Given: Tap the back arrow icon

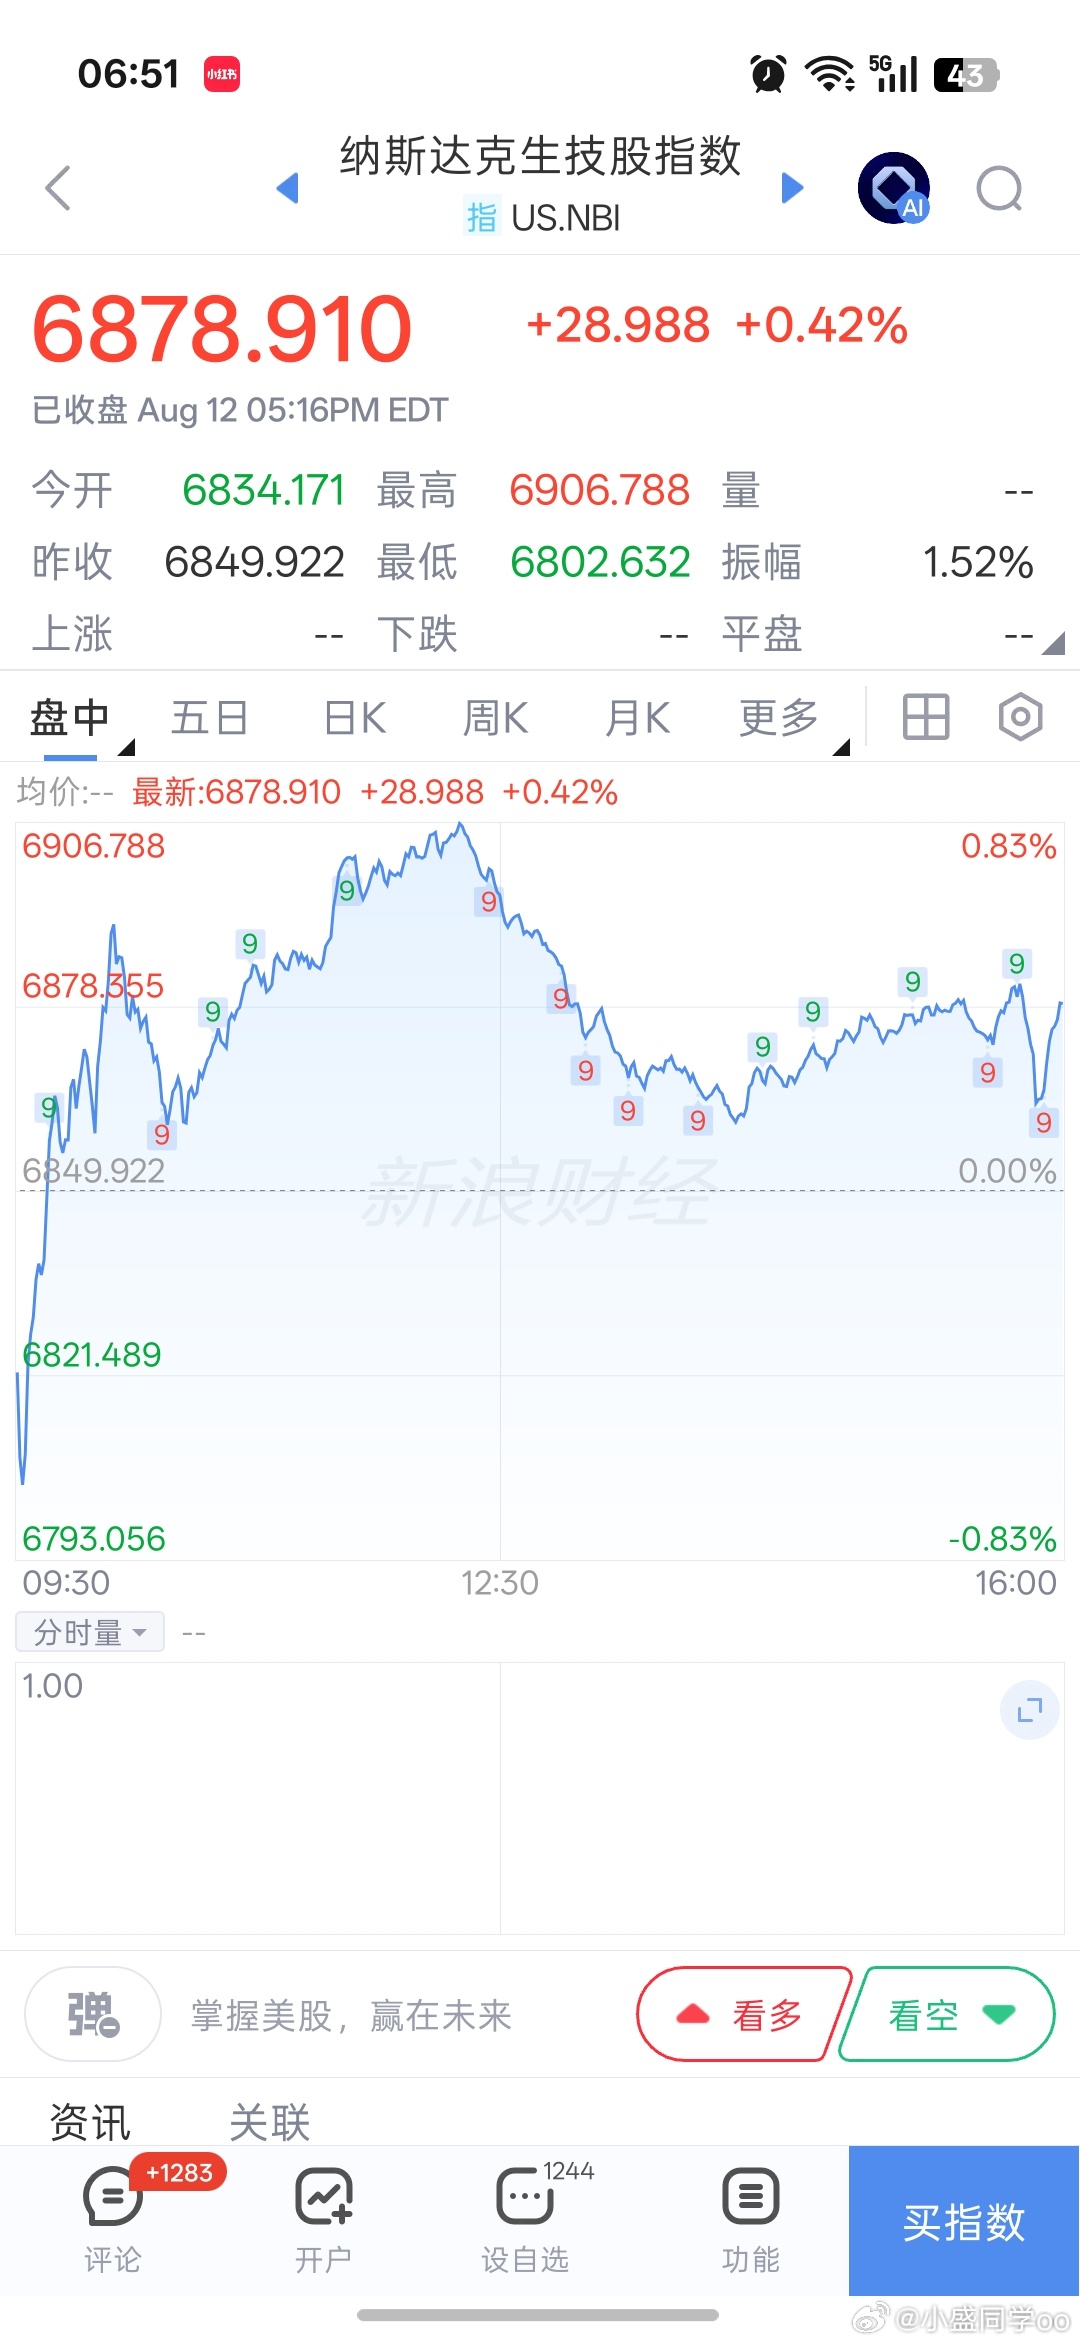Looking at the screenshot, I should pos(59,188).
